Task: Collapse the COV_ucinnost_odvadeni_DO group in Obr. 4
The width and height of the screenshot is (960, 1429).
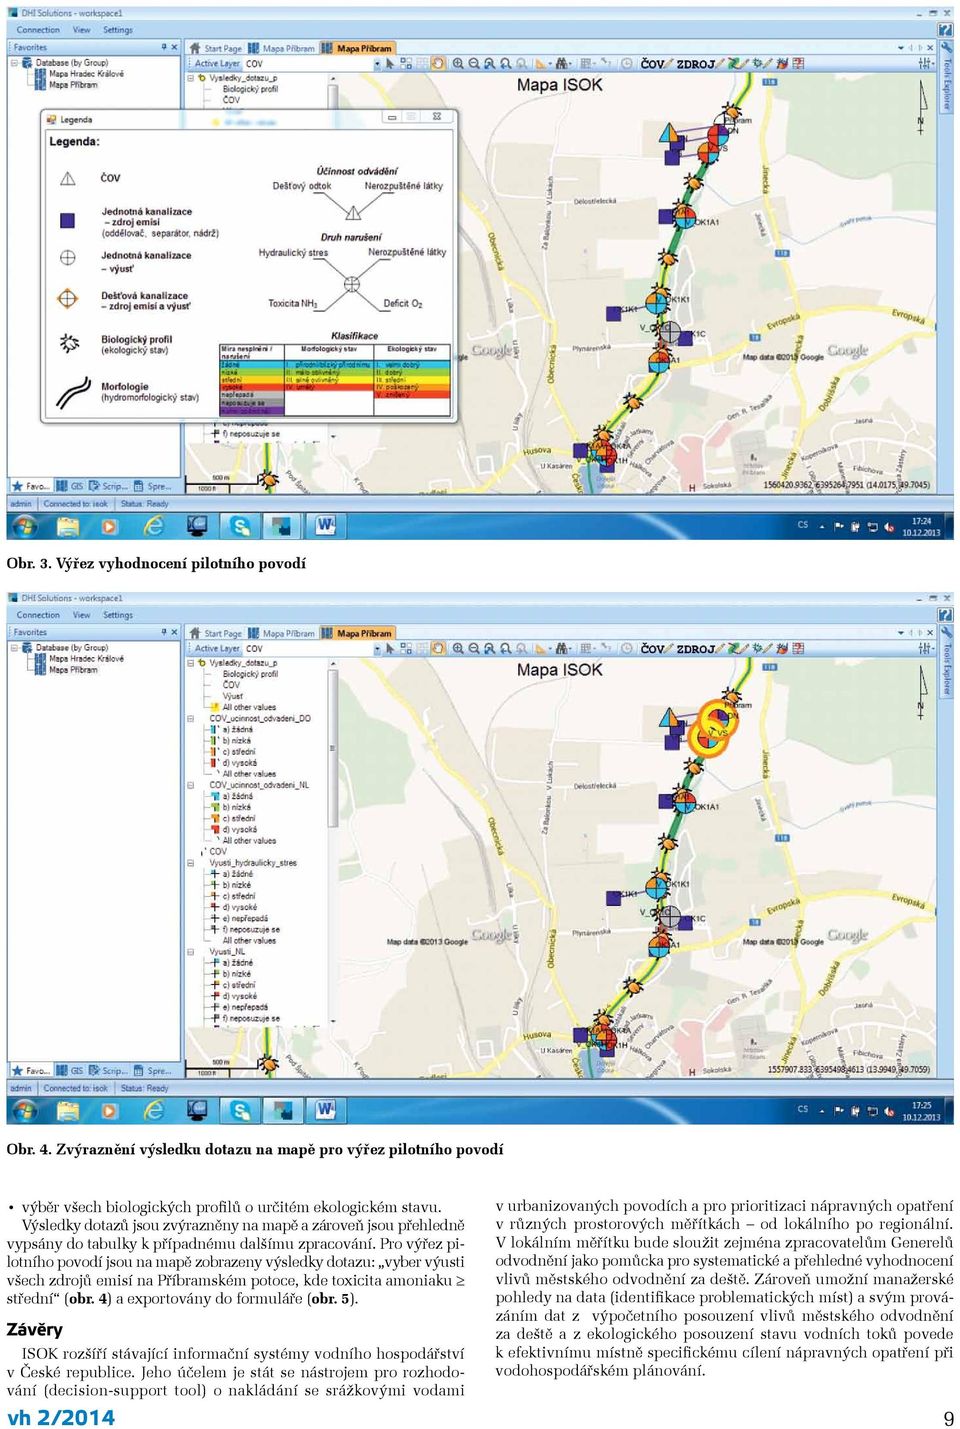Action: 190,718
